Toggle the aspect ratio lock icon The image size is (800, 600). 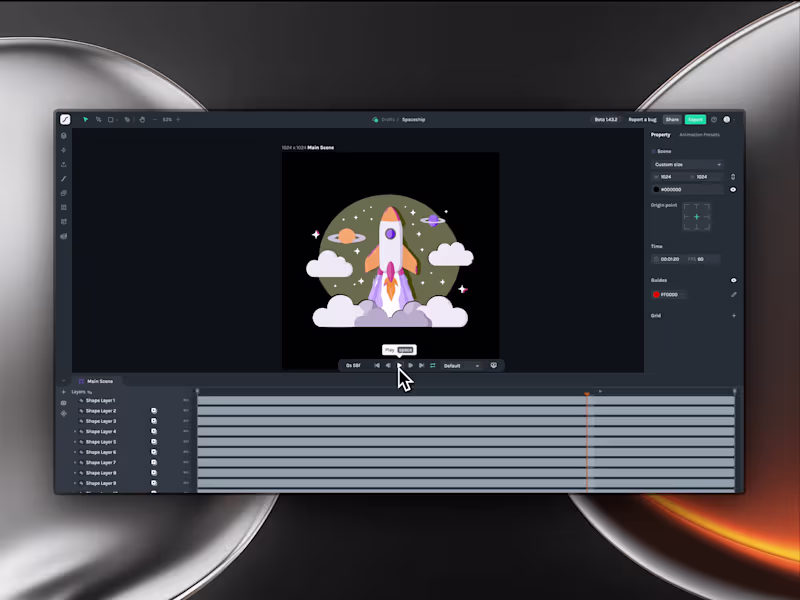point(733,177)
